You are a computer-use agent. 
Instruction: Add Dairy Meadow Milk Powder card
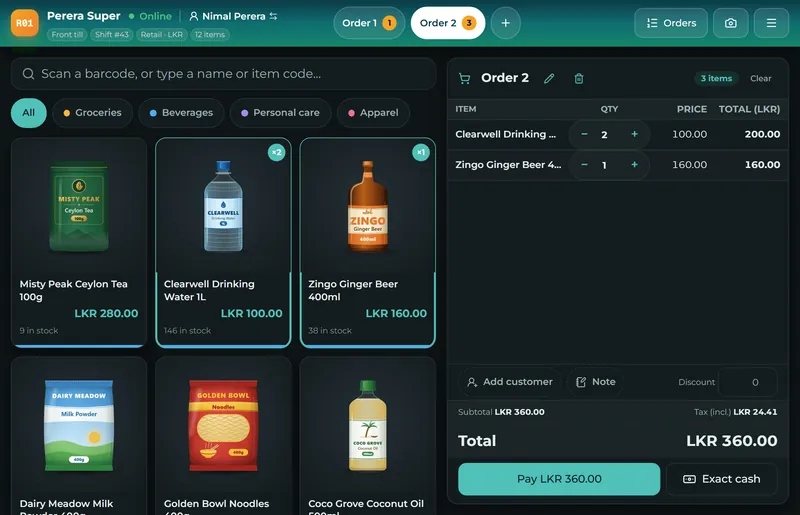[79, 436]
